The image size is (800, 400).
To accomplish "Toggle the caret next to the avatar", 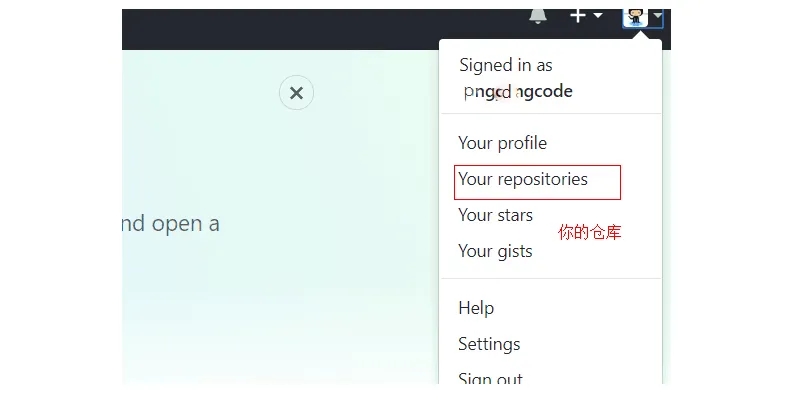I will point(658,16).
